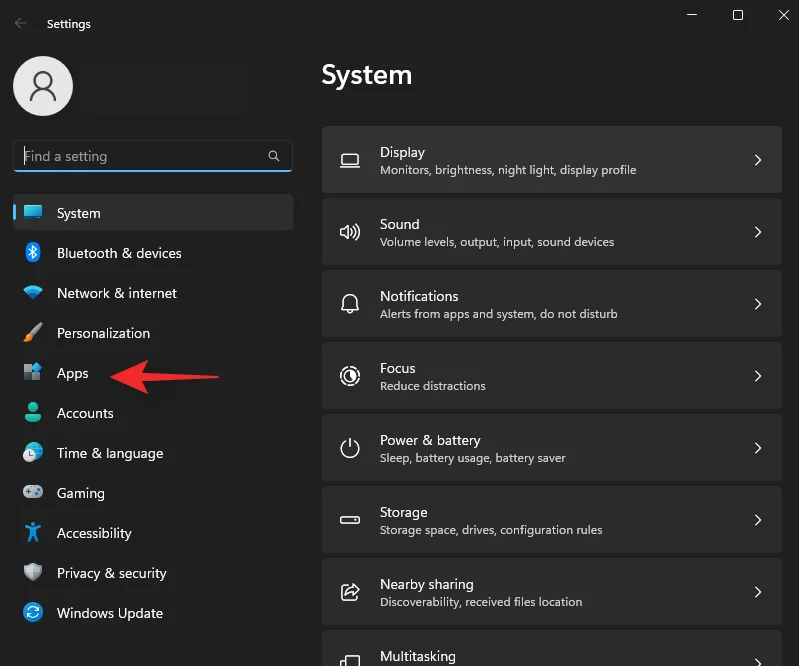Open Windows Update page
799x666 pixels.
[153, 613]
